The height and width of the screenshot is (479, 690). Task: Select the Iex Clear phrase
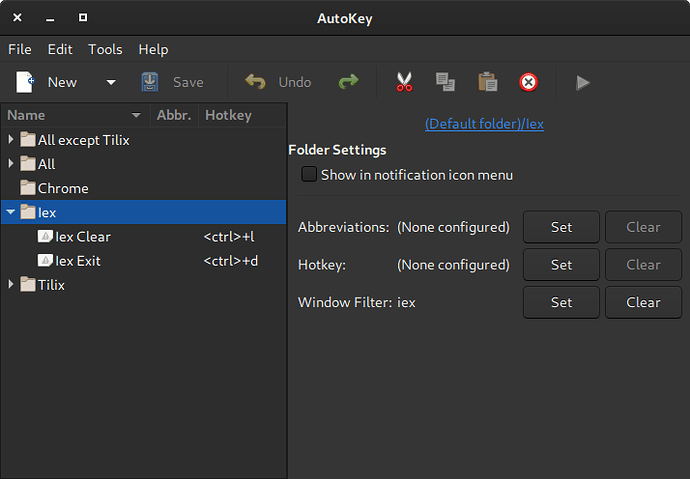[x=143, y=237]
